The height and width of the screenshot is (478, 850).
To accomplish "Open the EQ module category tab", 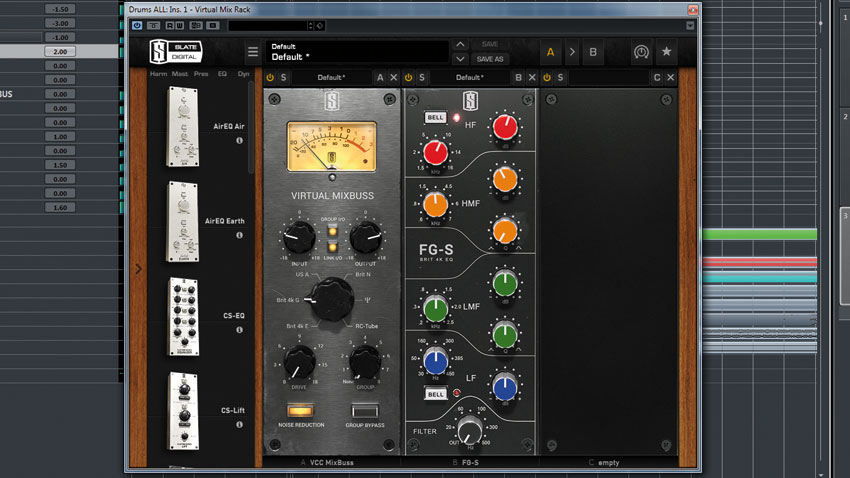I will click(x=222, y=74).
